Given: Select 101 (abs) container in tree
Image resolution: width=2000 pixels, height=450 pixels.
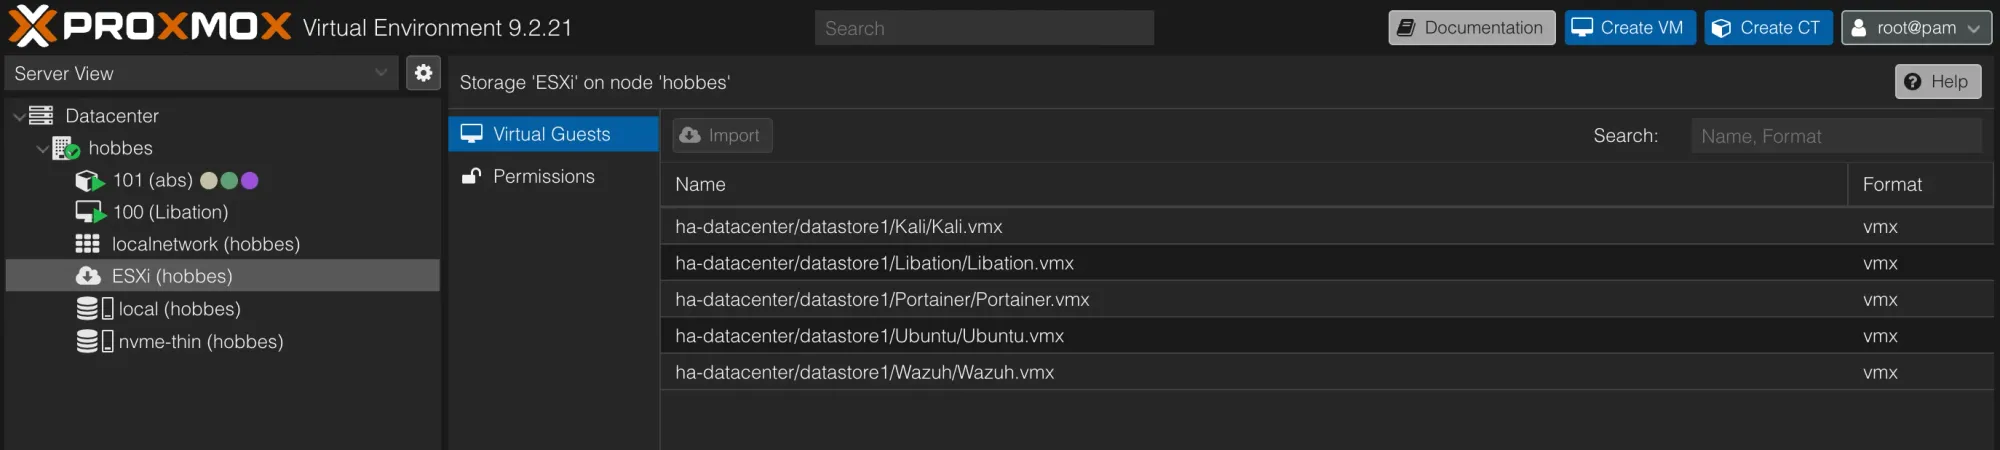Looking at the screenshot, I should pos(153,181).
